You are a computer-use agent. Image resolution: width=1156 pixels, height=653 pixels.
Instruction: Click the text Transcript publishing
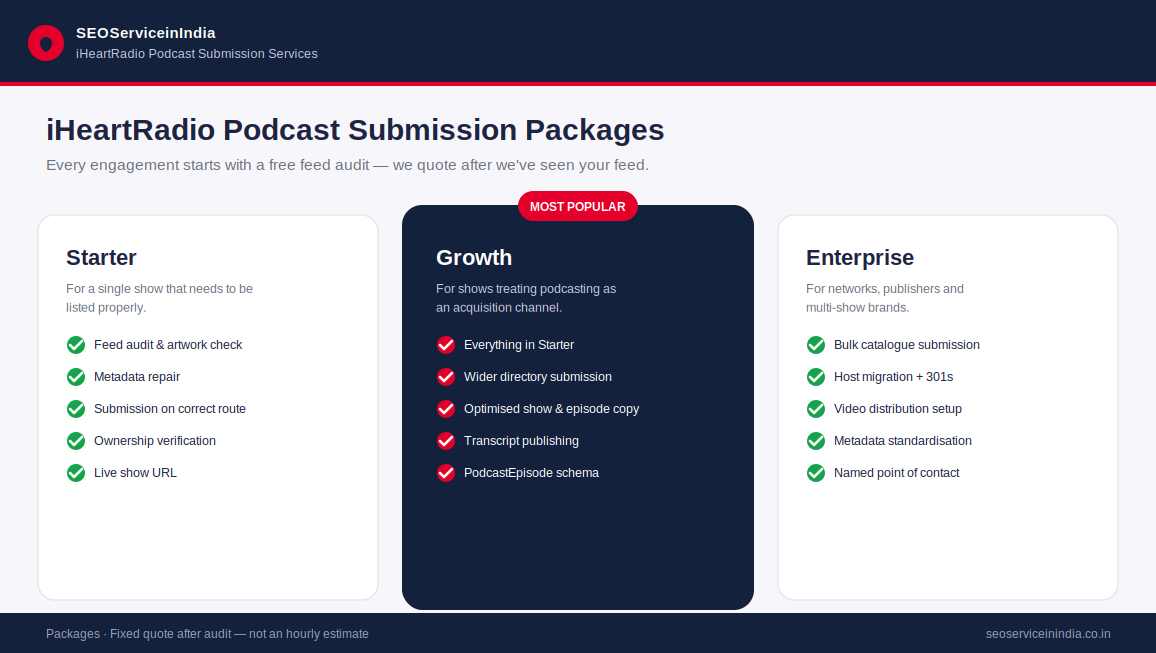(x=521, y=441)
